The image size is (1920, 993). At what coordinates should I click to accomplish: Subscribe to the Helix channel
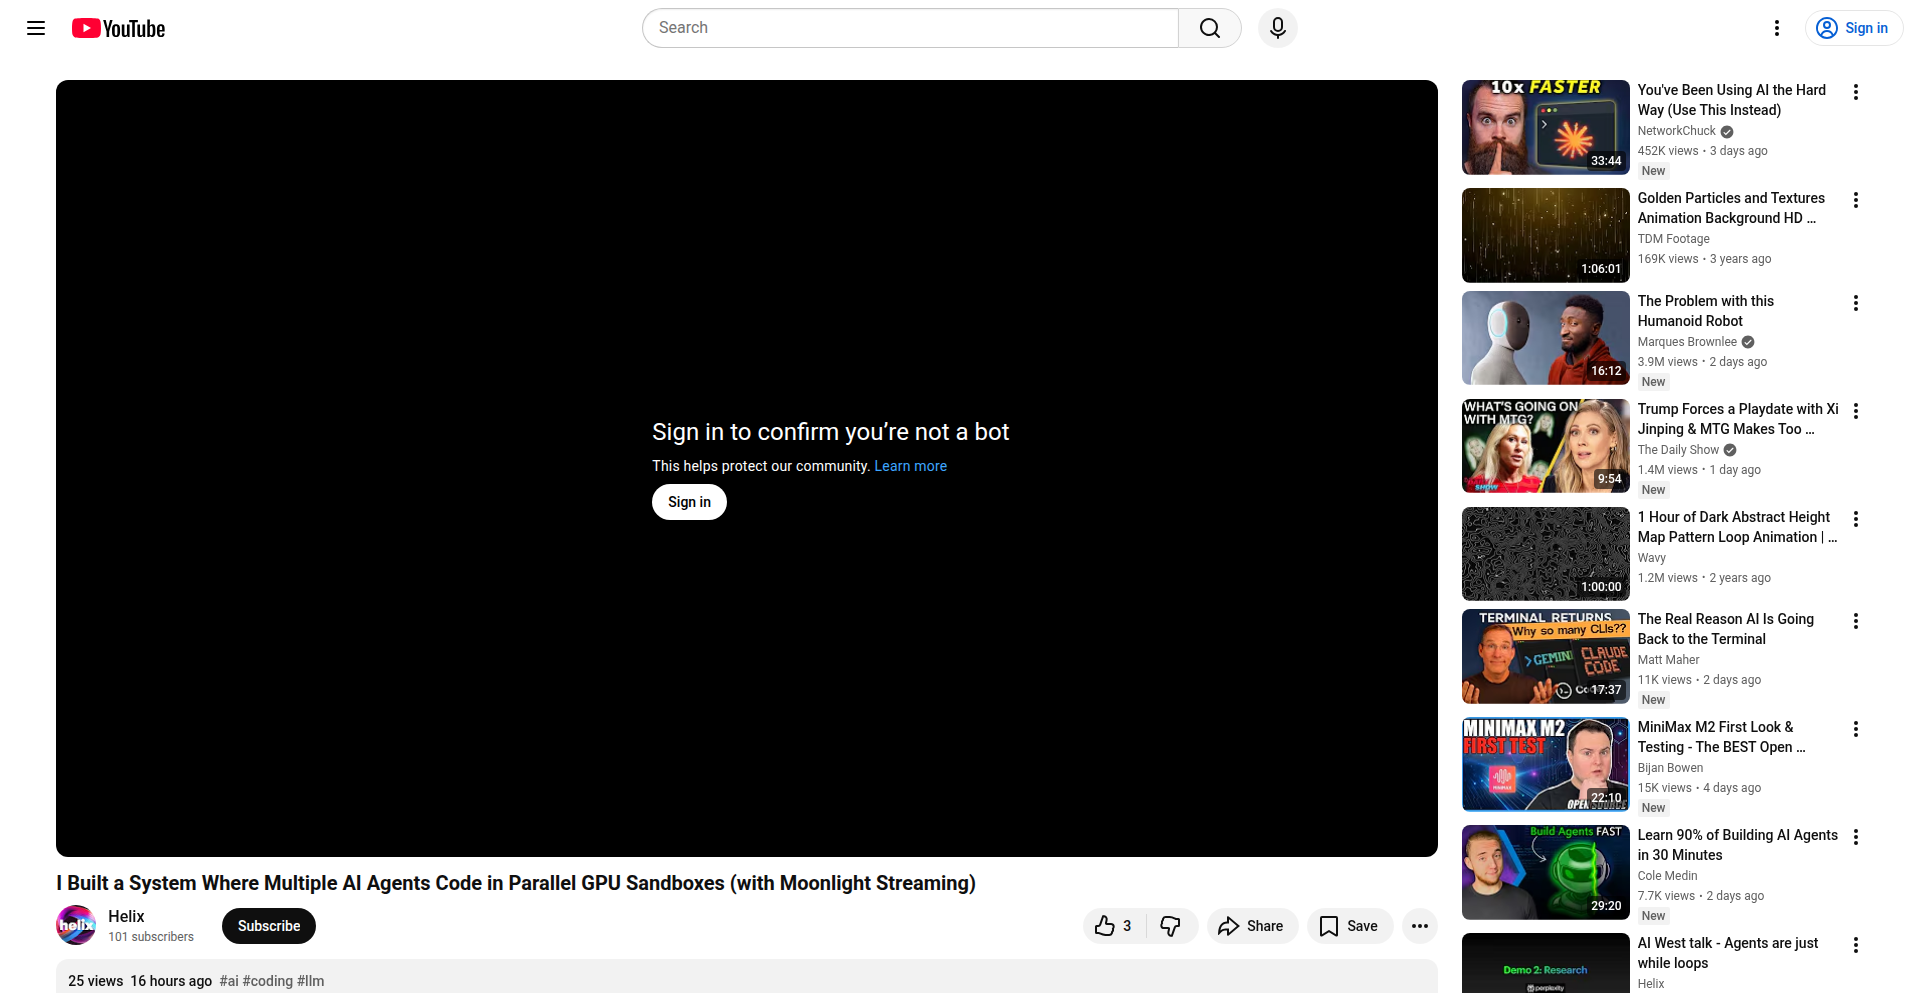click(x=269, y=926)
